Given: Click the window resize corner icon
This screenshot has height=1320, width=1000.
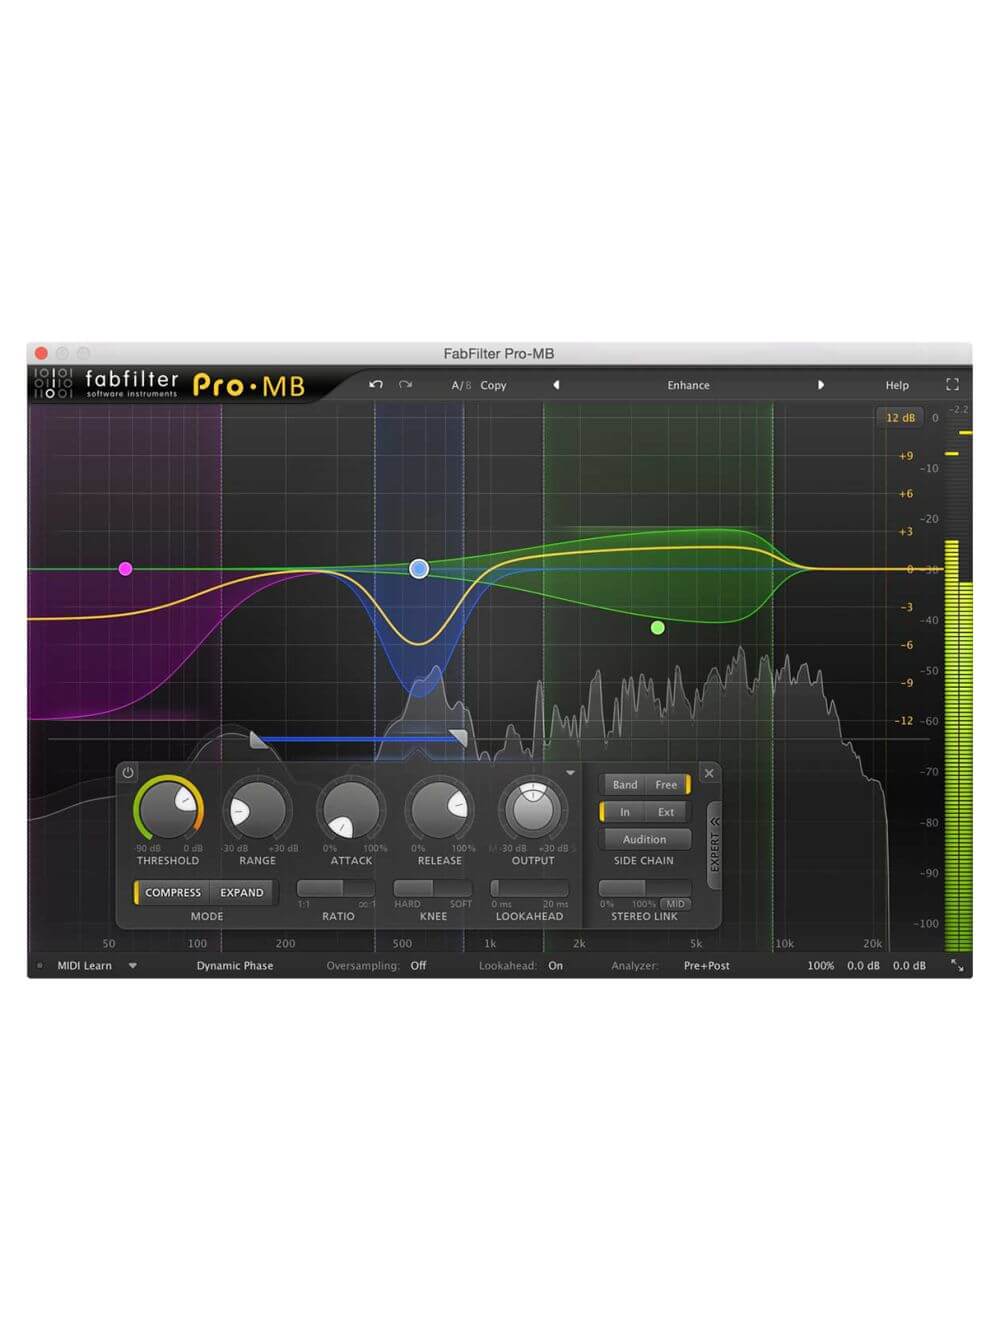Looking at the screenshot, I should tap(957, 966).
